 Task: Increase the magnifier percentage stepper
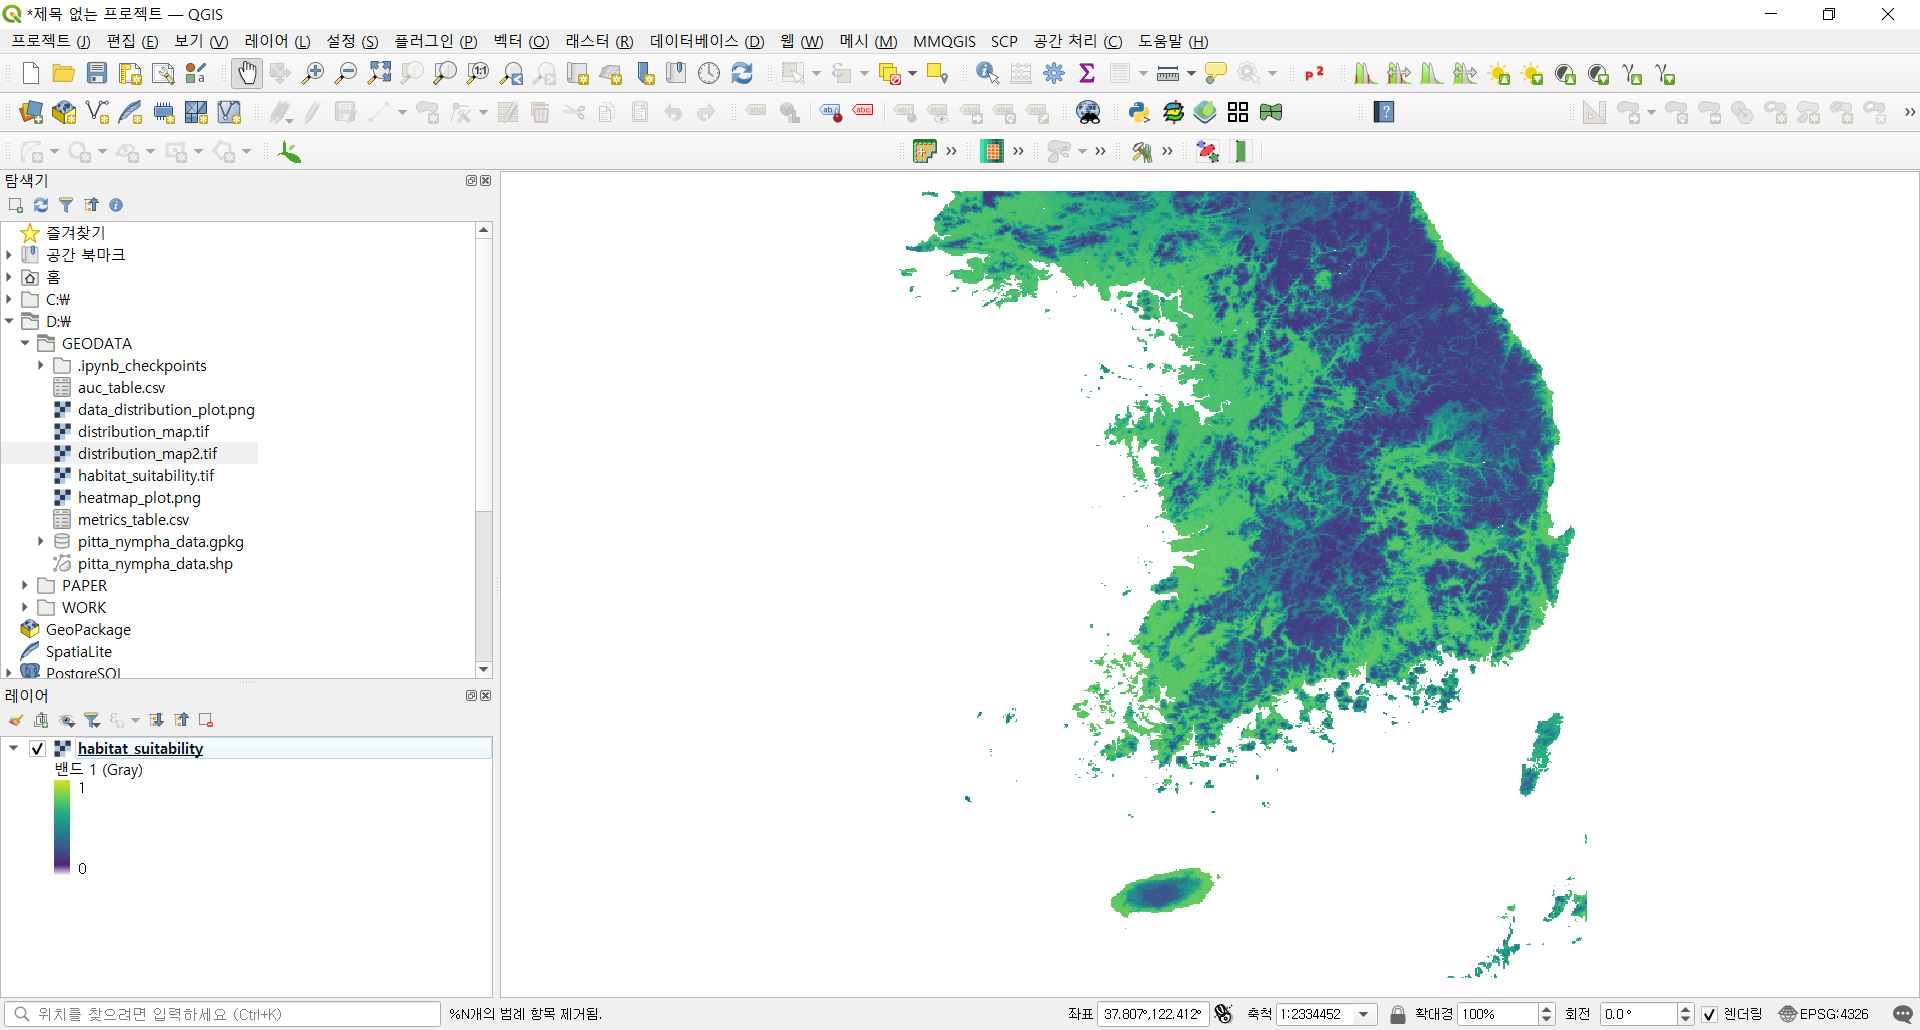[x=1546, y=1009]
